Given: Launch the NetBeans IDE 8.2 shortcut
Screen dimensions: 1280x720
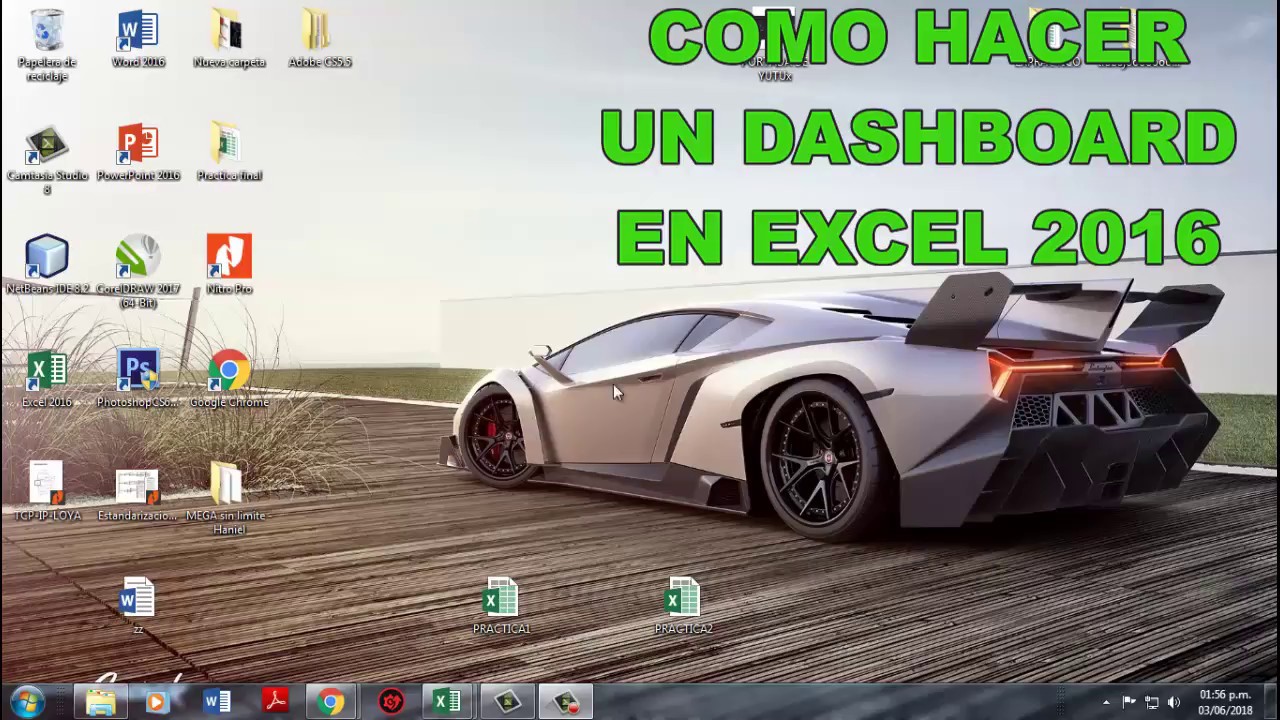Looking at the screenshot, I should tap(47, 265).
